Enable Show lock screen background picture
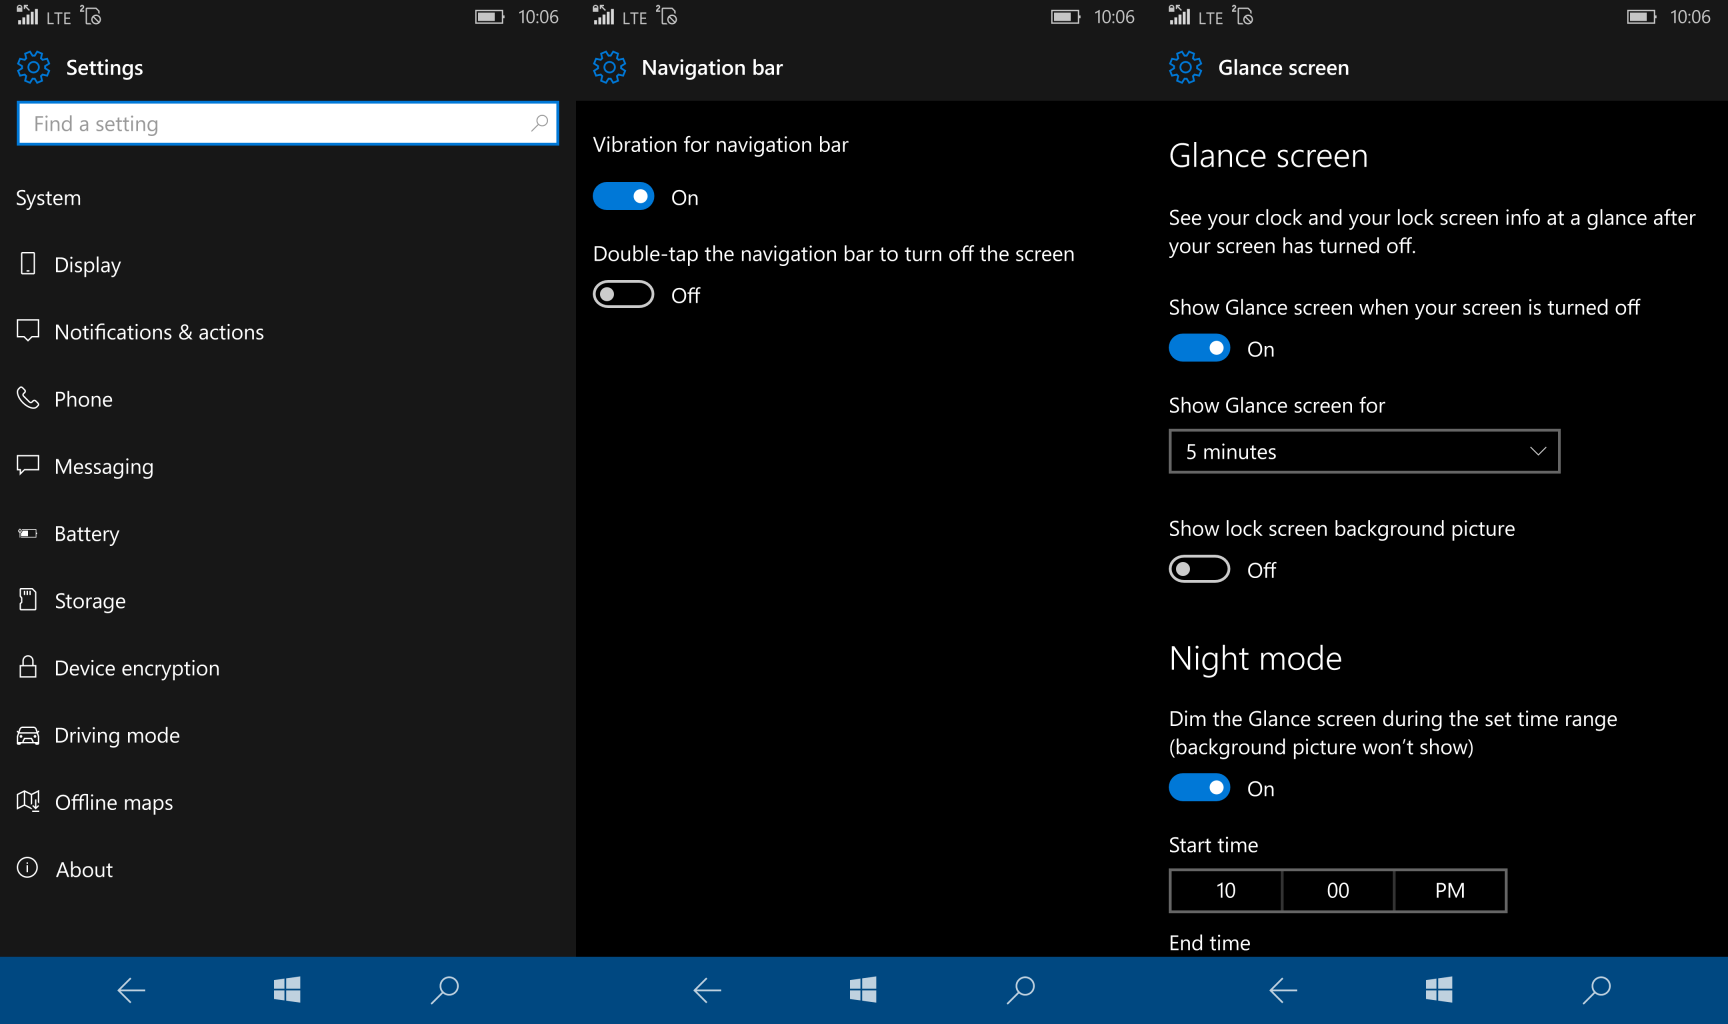The width and height of the screenshot is (1728, 1024). [1200, 569]
